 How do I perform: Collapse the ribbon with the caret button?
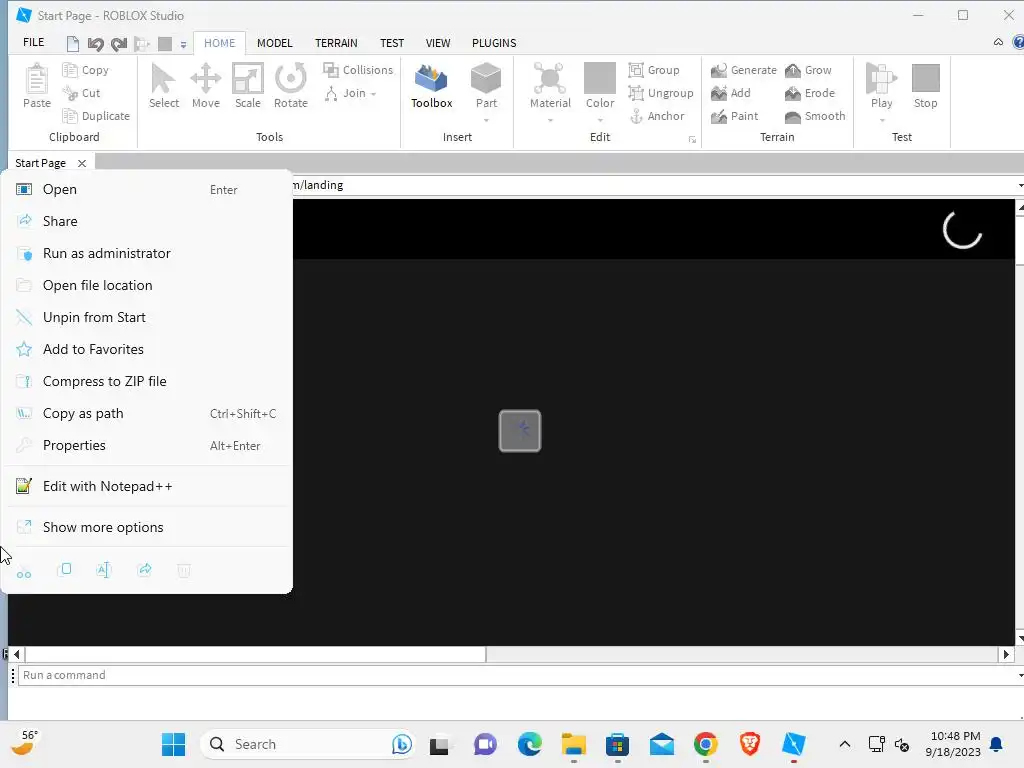pyautogui.click(x=998, y=42)
